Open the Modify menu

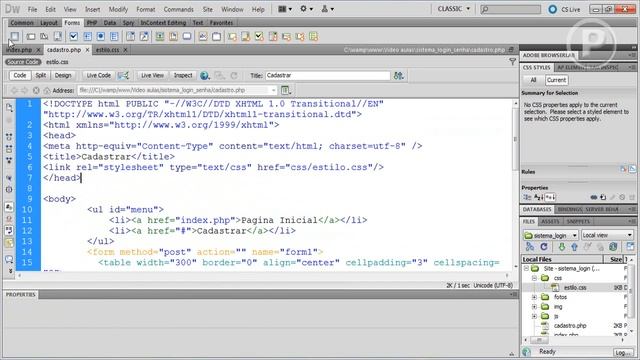(118, 9)
